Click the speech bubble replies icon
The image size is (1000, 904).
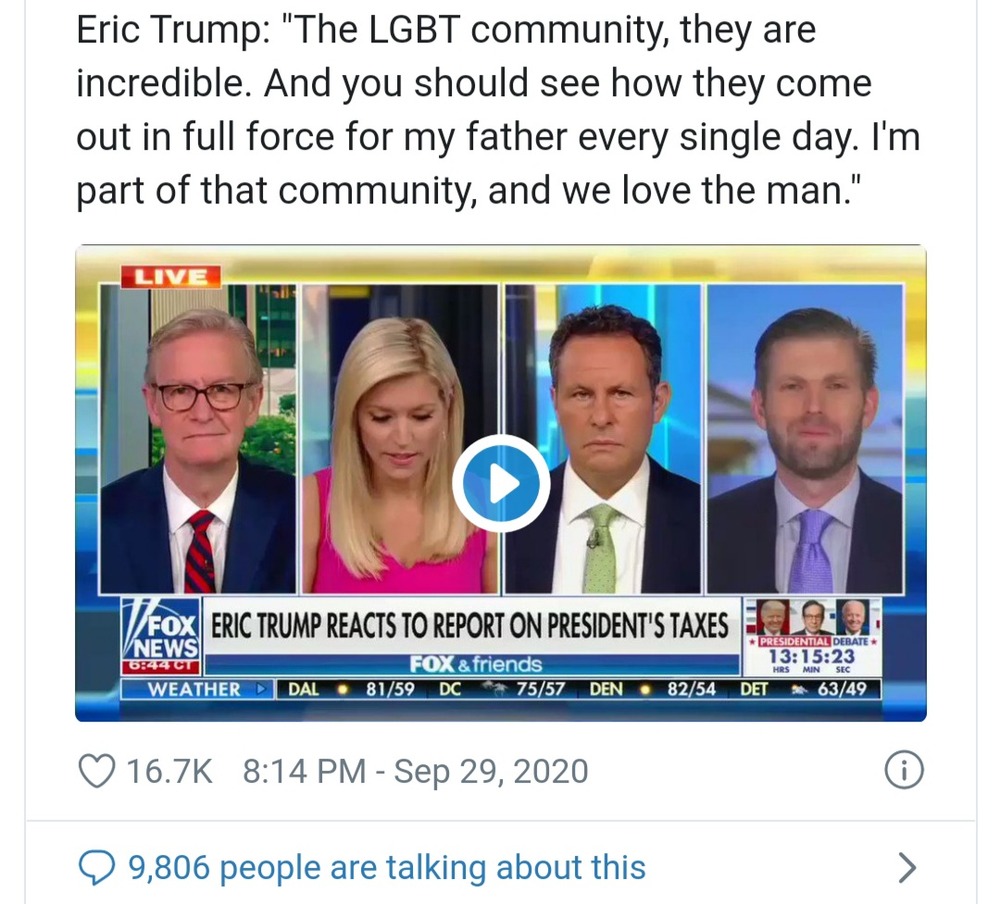click(x=96, y=868)
